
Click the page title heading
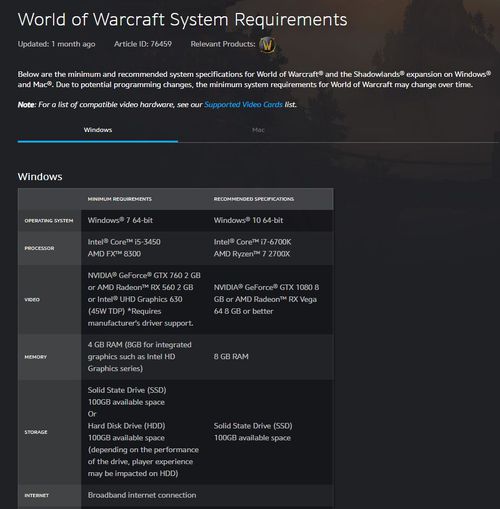[x=182, y=19]
